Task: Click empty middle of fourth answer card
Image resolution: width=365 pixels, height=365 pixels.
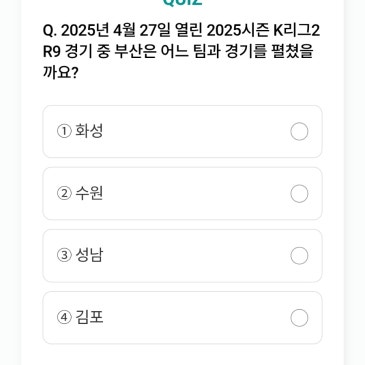Action: 197,318
